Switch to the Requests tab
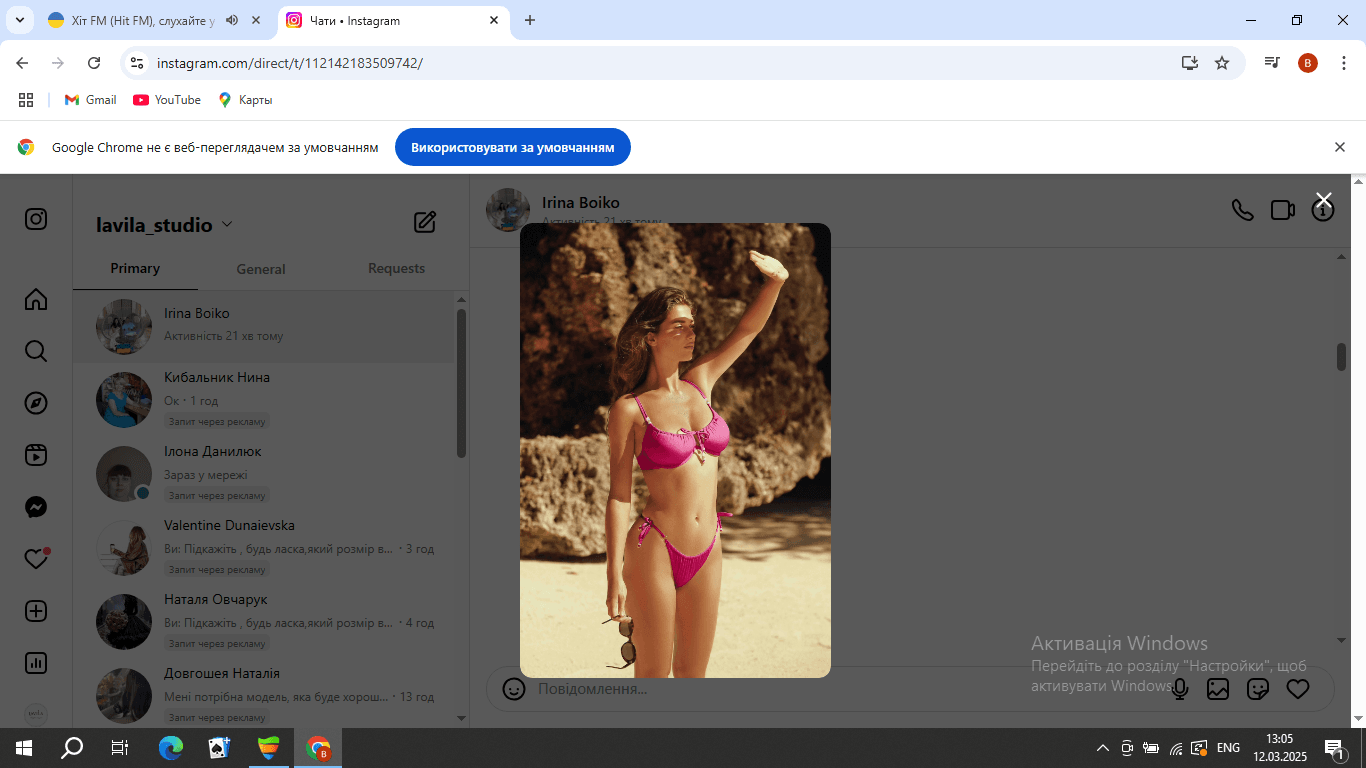The width and height of the screenshot is (1366, 768). point(396,268)
